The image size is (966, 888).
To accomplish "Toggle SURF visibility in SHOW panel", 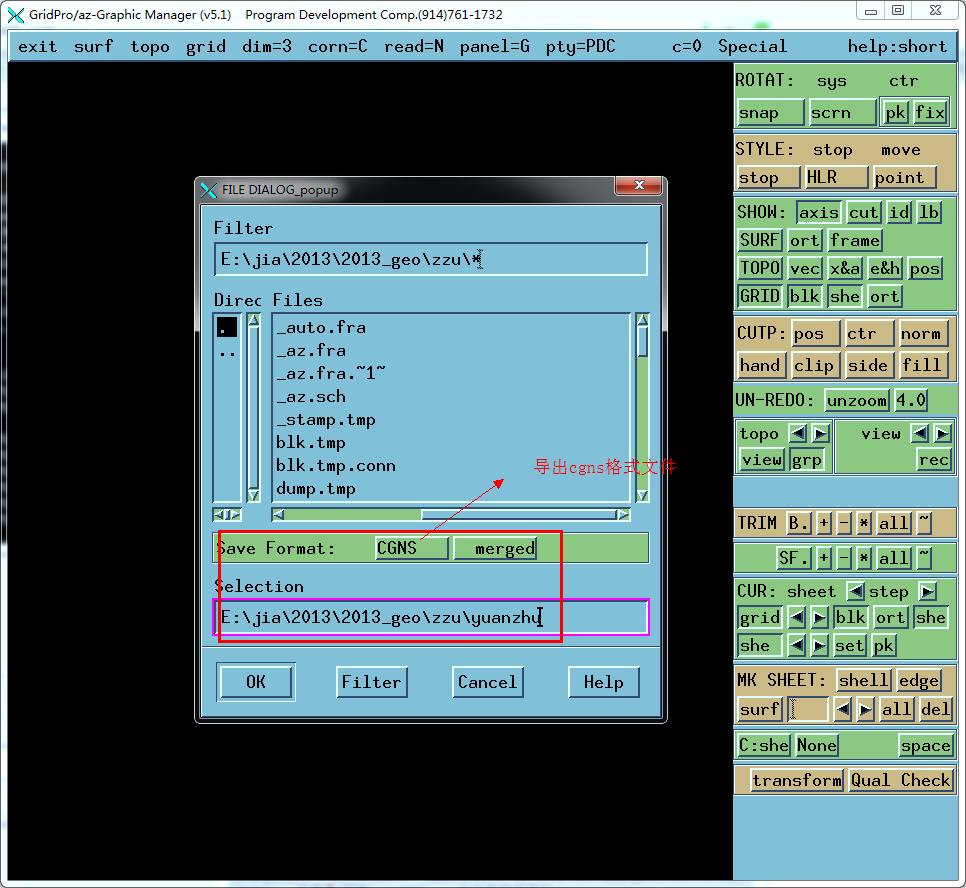I will tap(760, 240).
